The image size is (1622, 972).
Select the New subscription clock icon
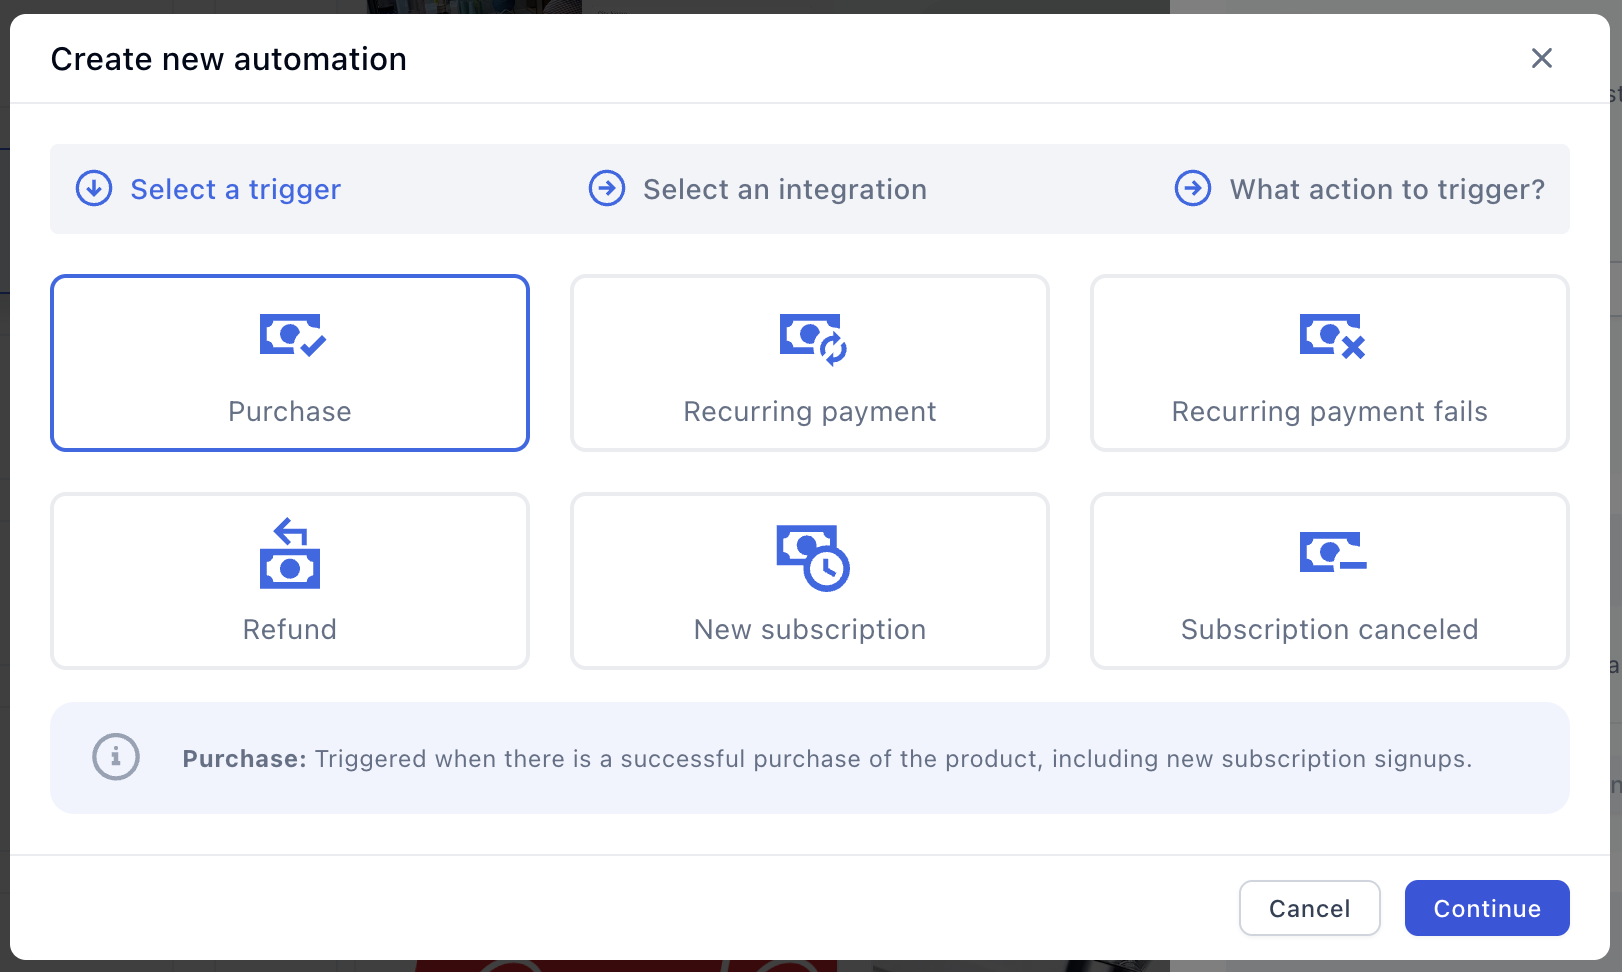point(812,557)
